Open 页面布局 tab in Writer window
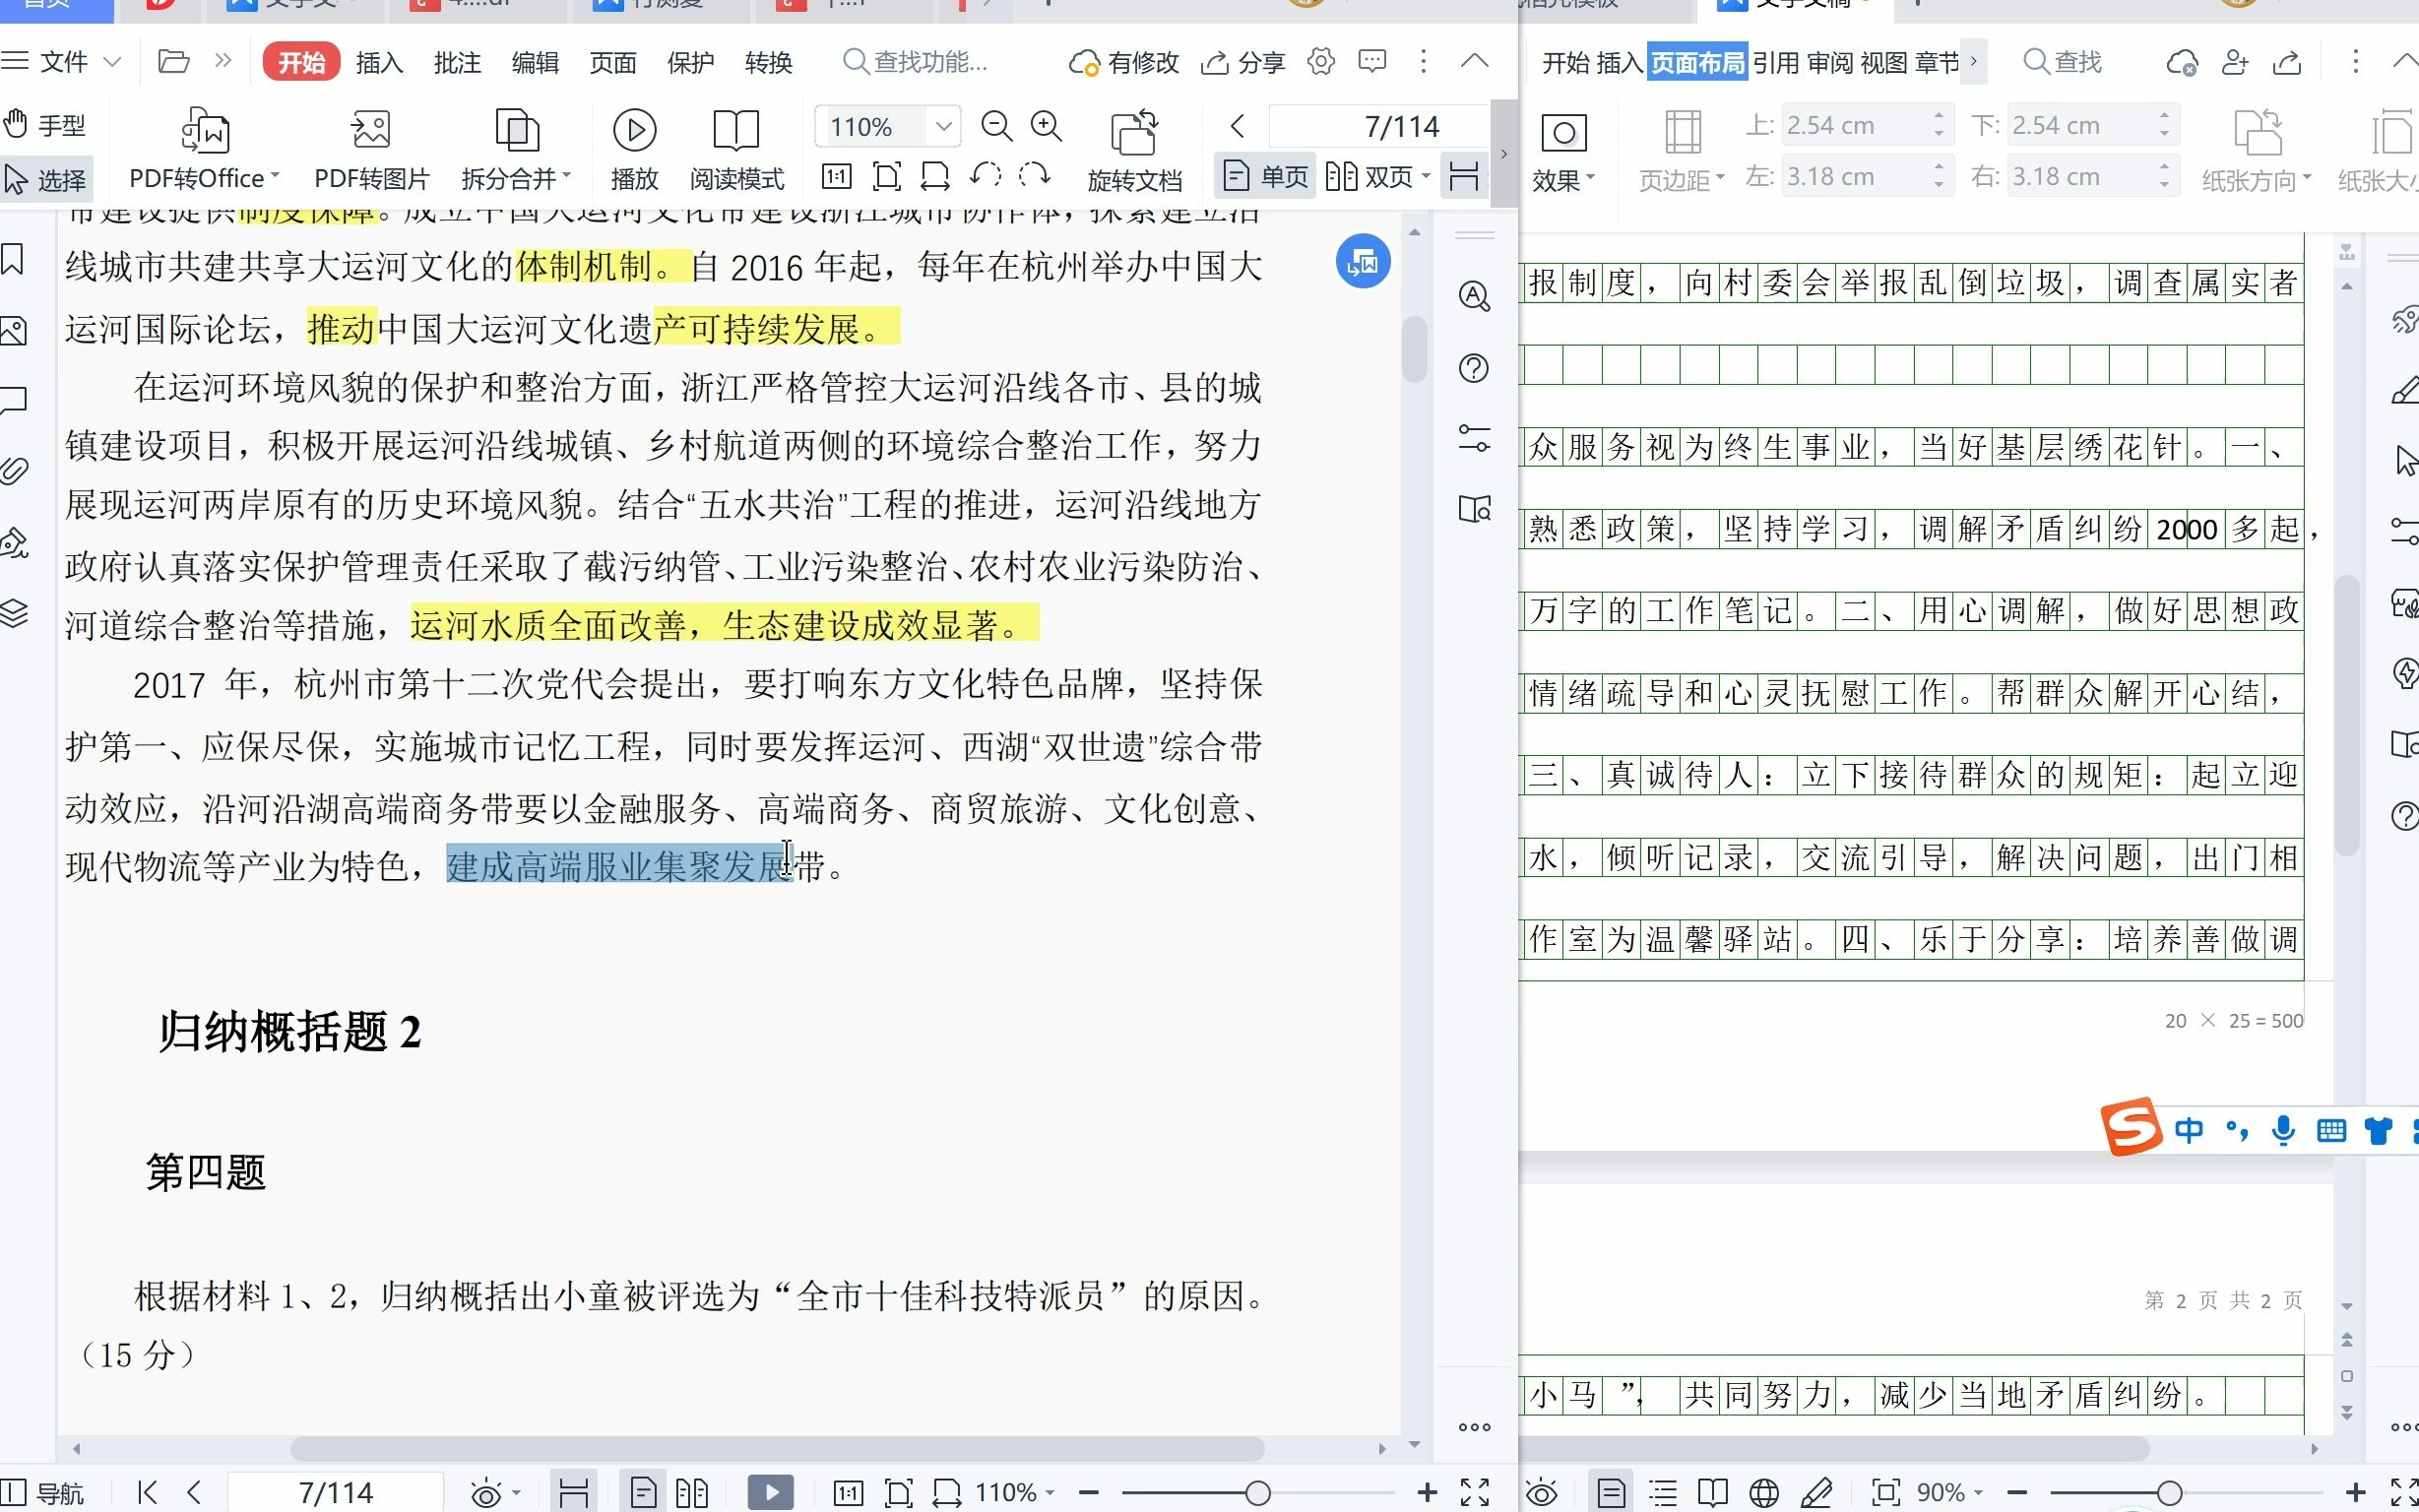 coord(1698,63)
